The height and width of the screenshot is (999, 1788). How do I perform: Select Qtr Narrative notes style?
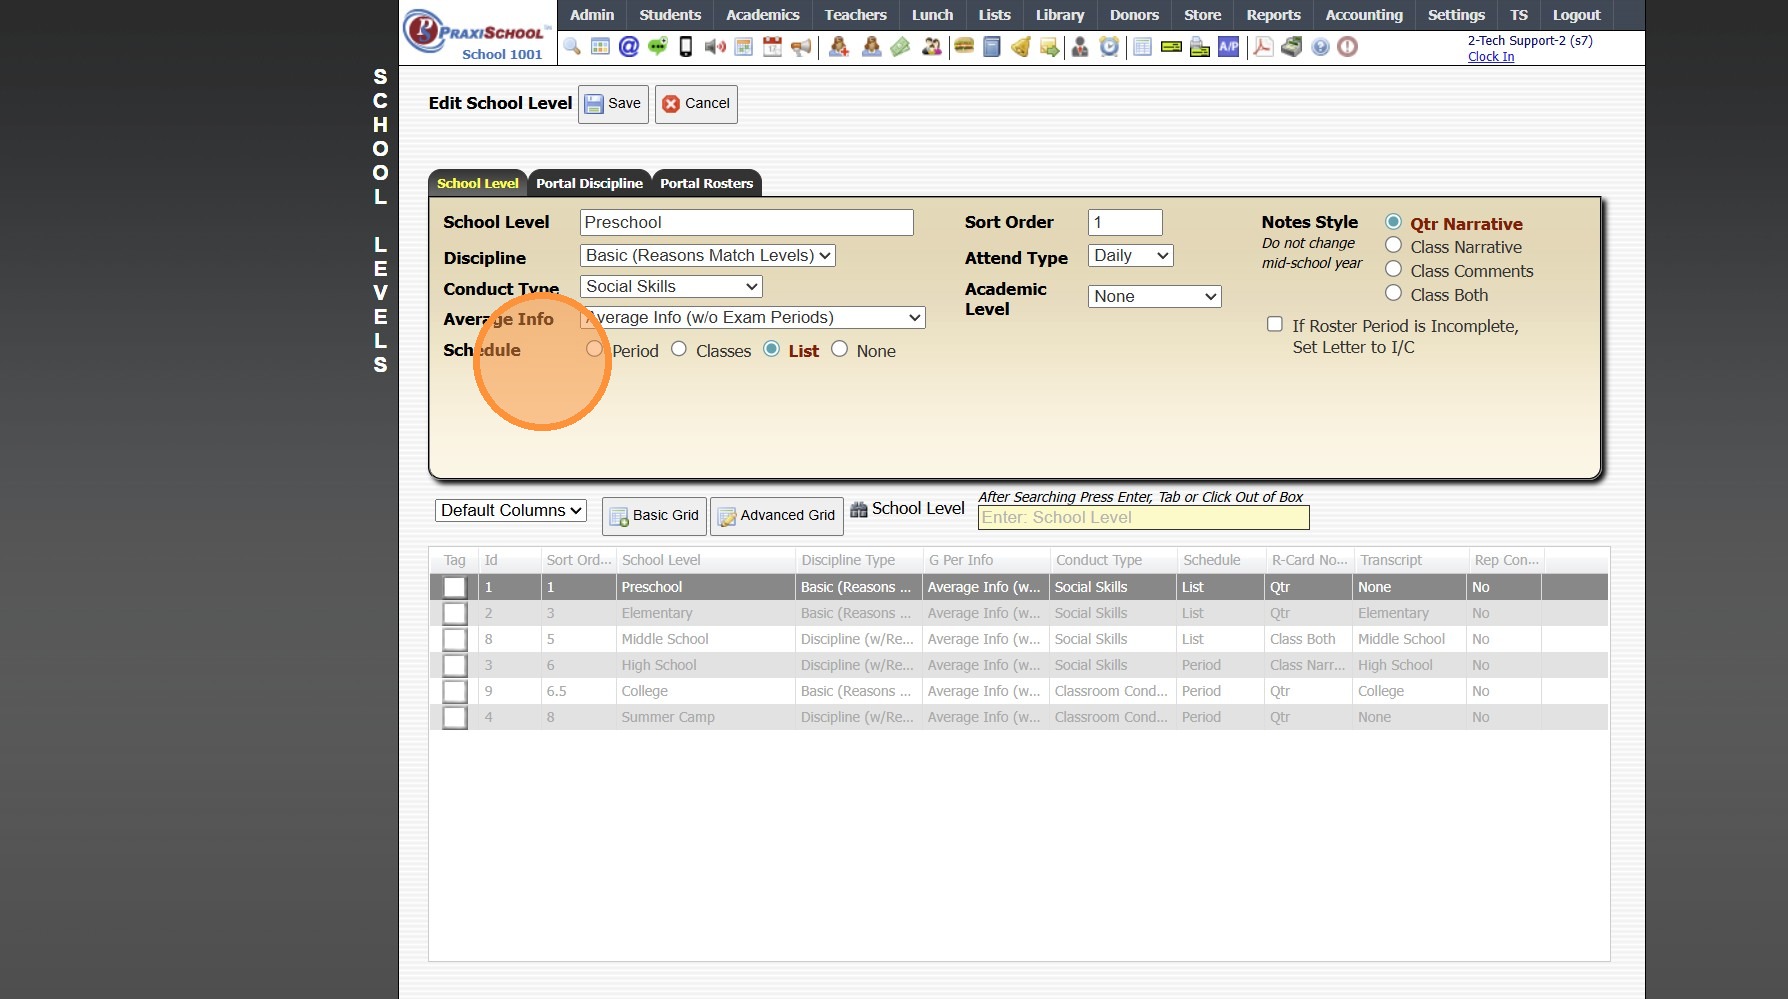(1393, 221)
